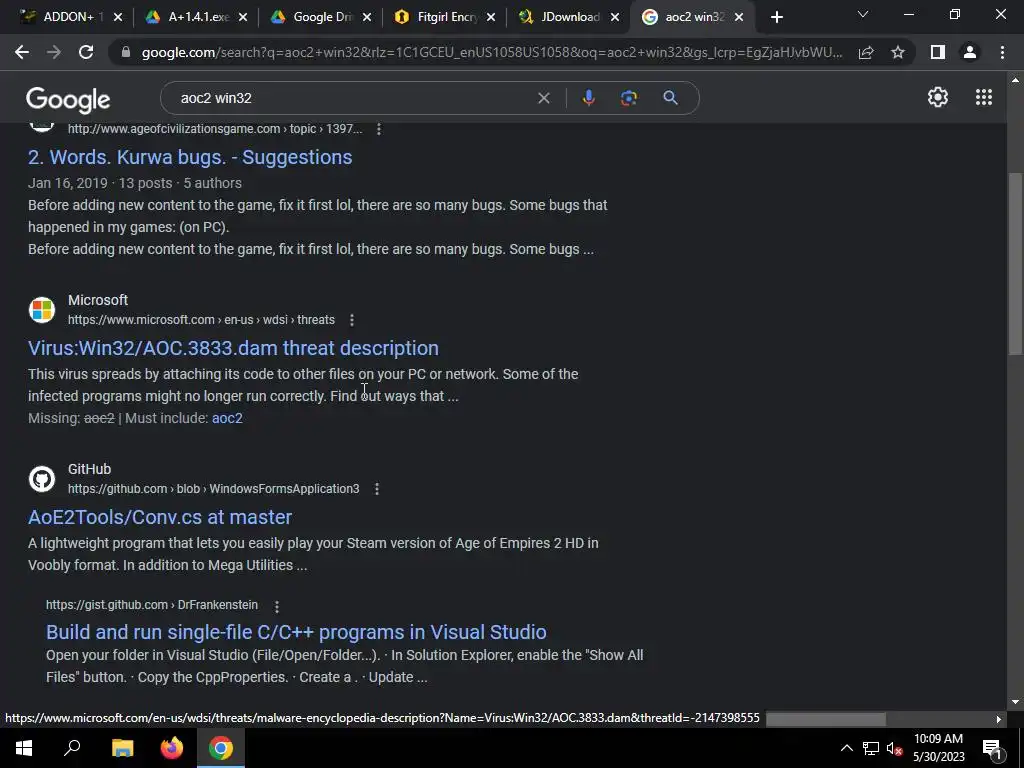
Task: Start voice search with microphone icon
Action: (588, 98)
